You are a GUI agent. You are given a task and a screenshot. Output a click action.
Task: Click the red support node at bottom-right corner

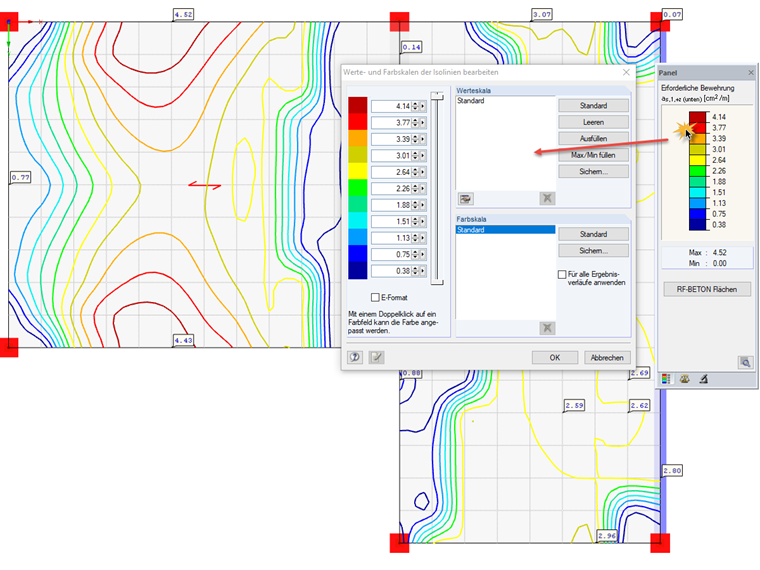[x=660, y=543]
